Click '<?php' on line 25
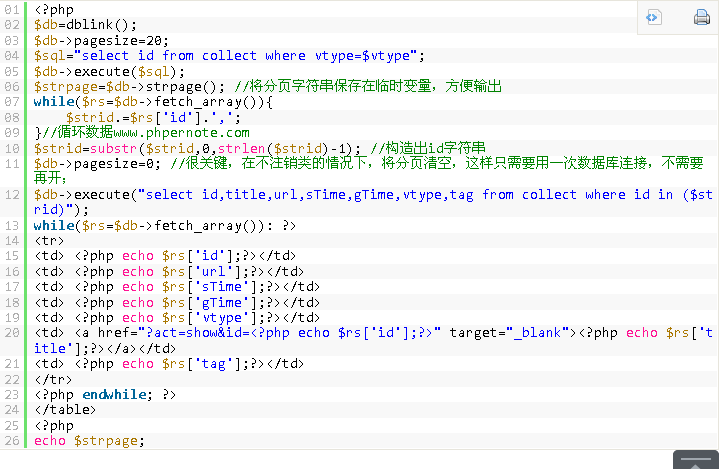The height and width of the screenshot is (469, 723). 53,426
